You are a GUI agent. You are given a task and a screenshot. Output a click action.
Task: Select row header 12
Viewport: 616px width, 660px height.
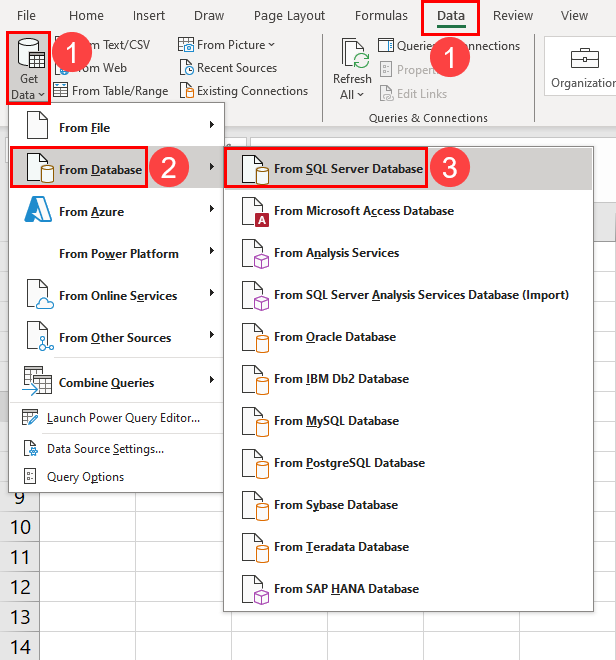click(x=20, y=587)
